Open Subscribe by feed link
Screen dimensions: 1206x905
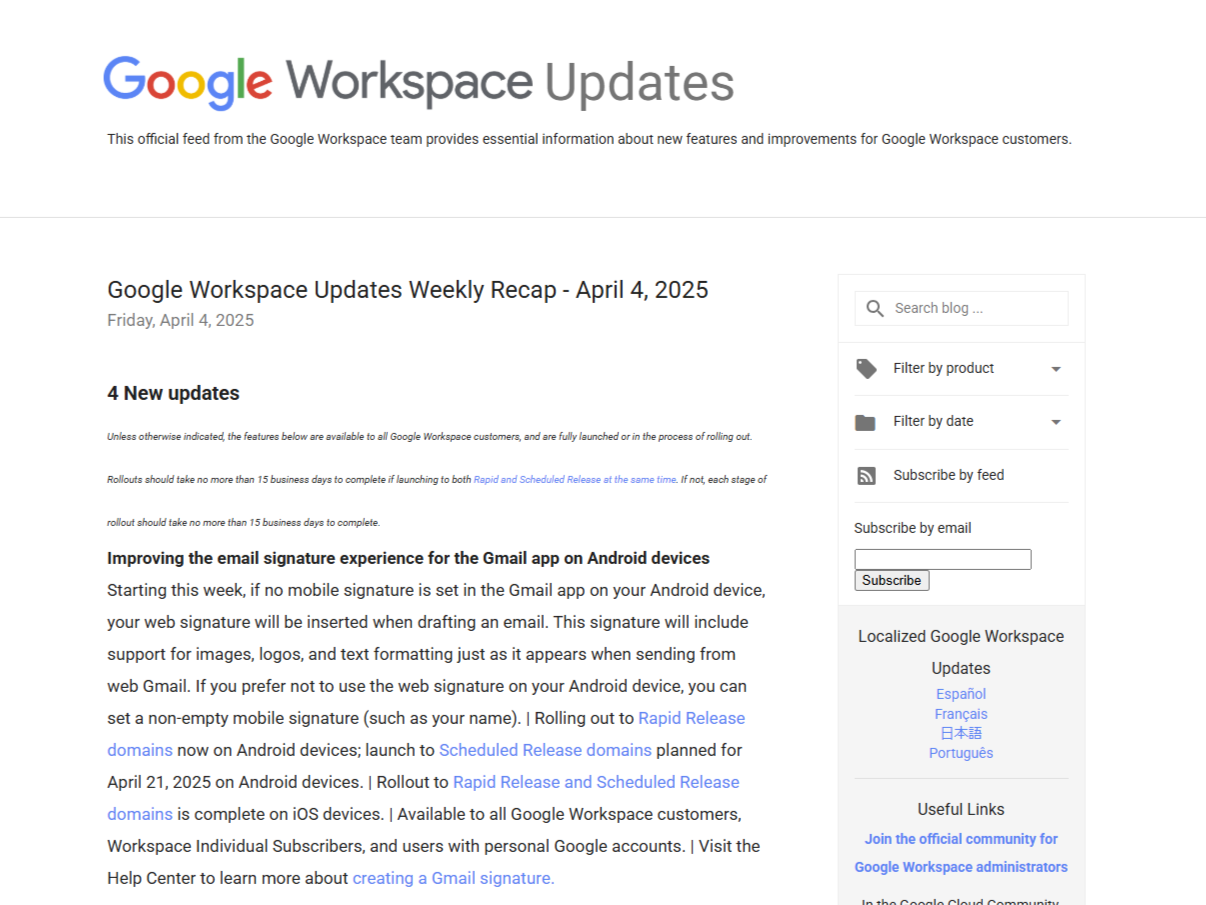[948, 475]
